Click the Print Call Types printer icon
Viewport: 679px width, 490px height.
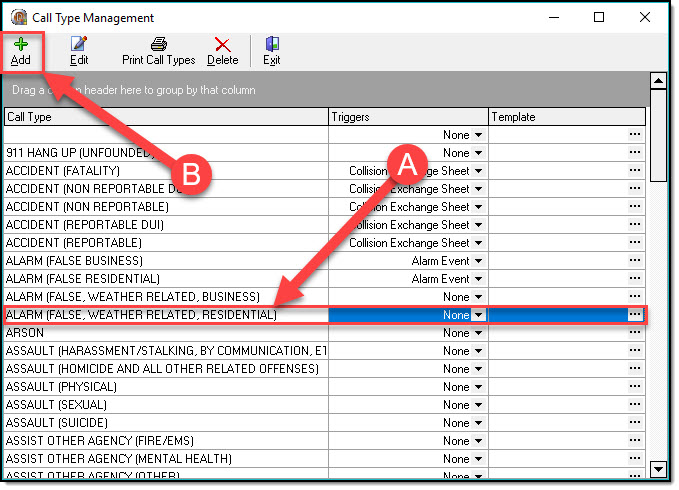click(158, 43)
